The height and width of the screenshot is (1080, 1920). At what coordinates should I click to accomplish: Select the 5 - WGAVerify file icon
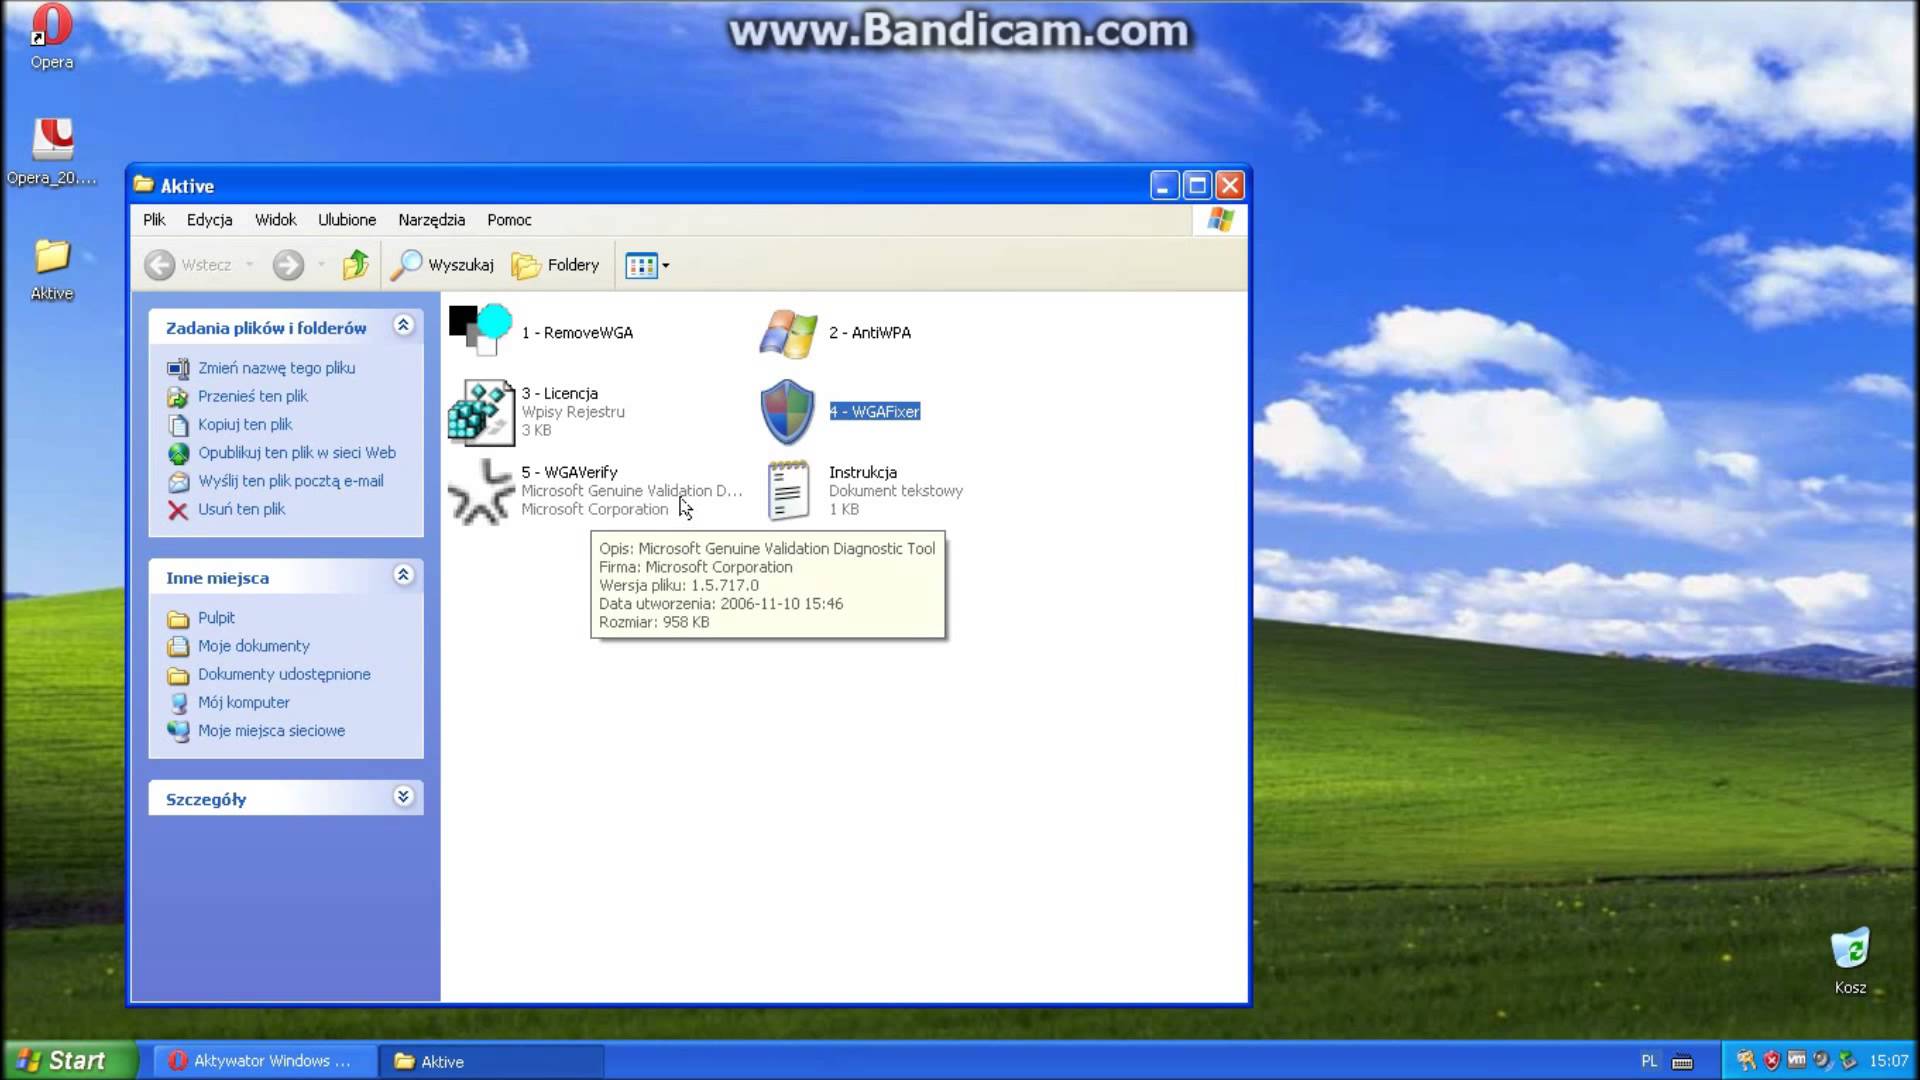[x=481, y=491]
